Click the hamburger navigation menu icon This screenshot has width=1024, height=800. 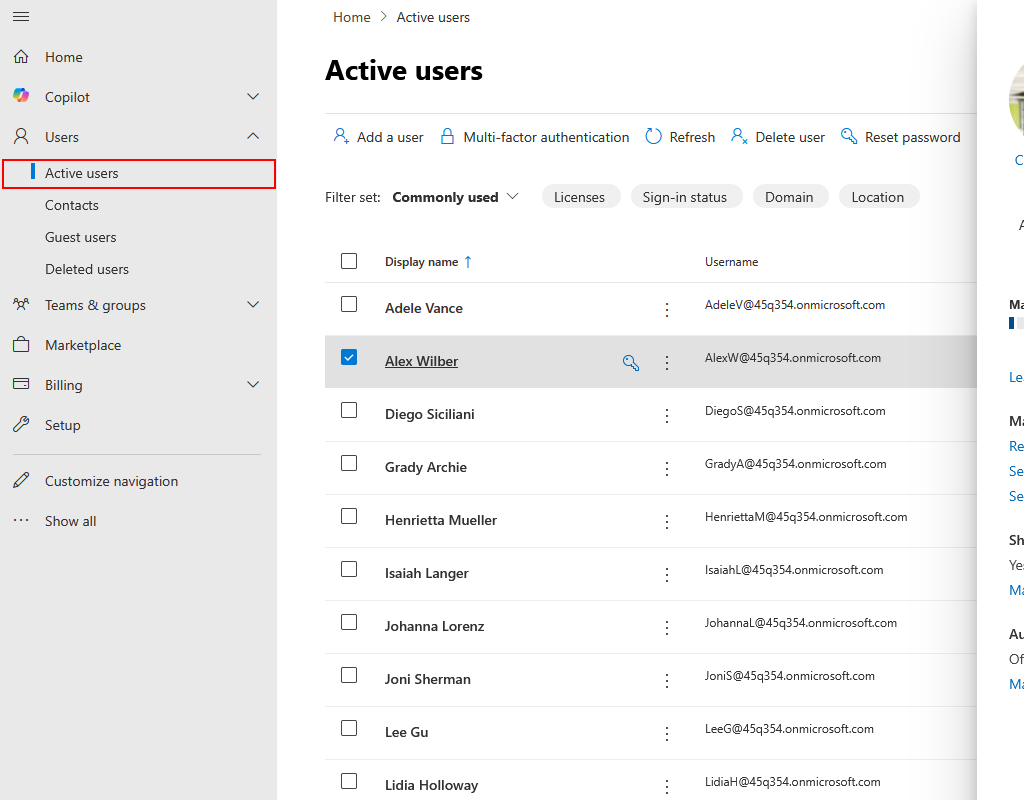21,17
